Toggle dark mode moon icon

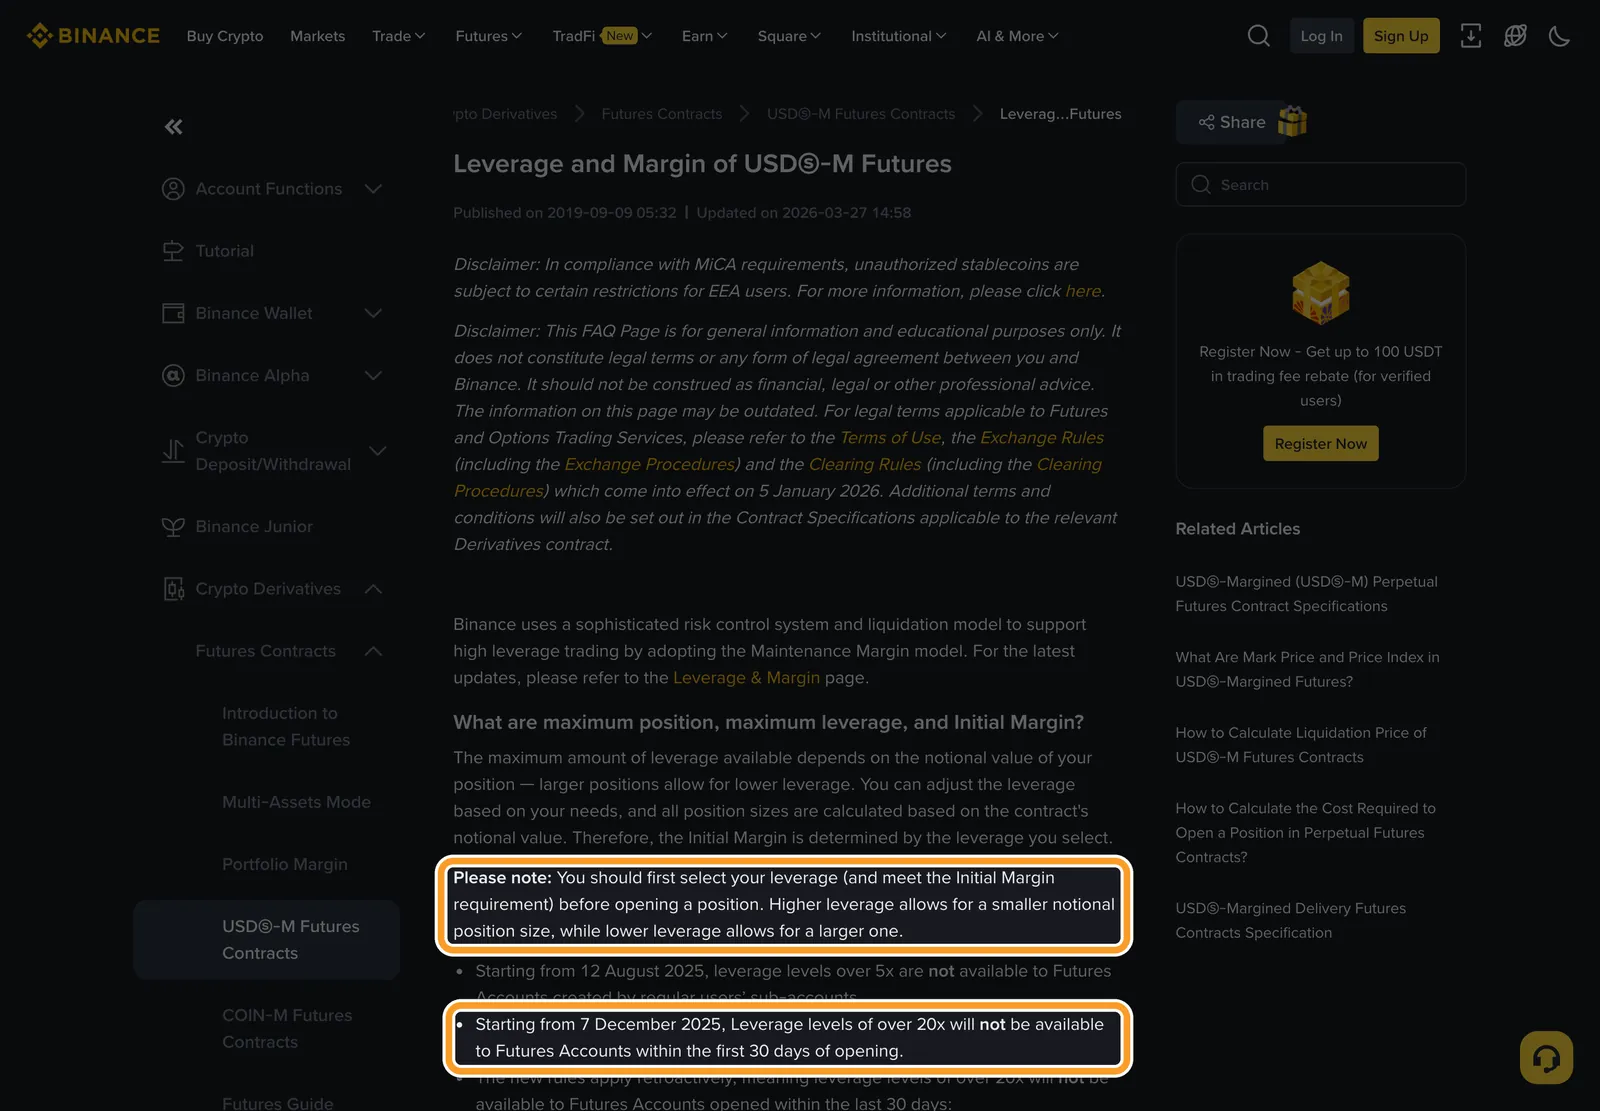tap(1559, 36)
